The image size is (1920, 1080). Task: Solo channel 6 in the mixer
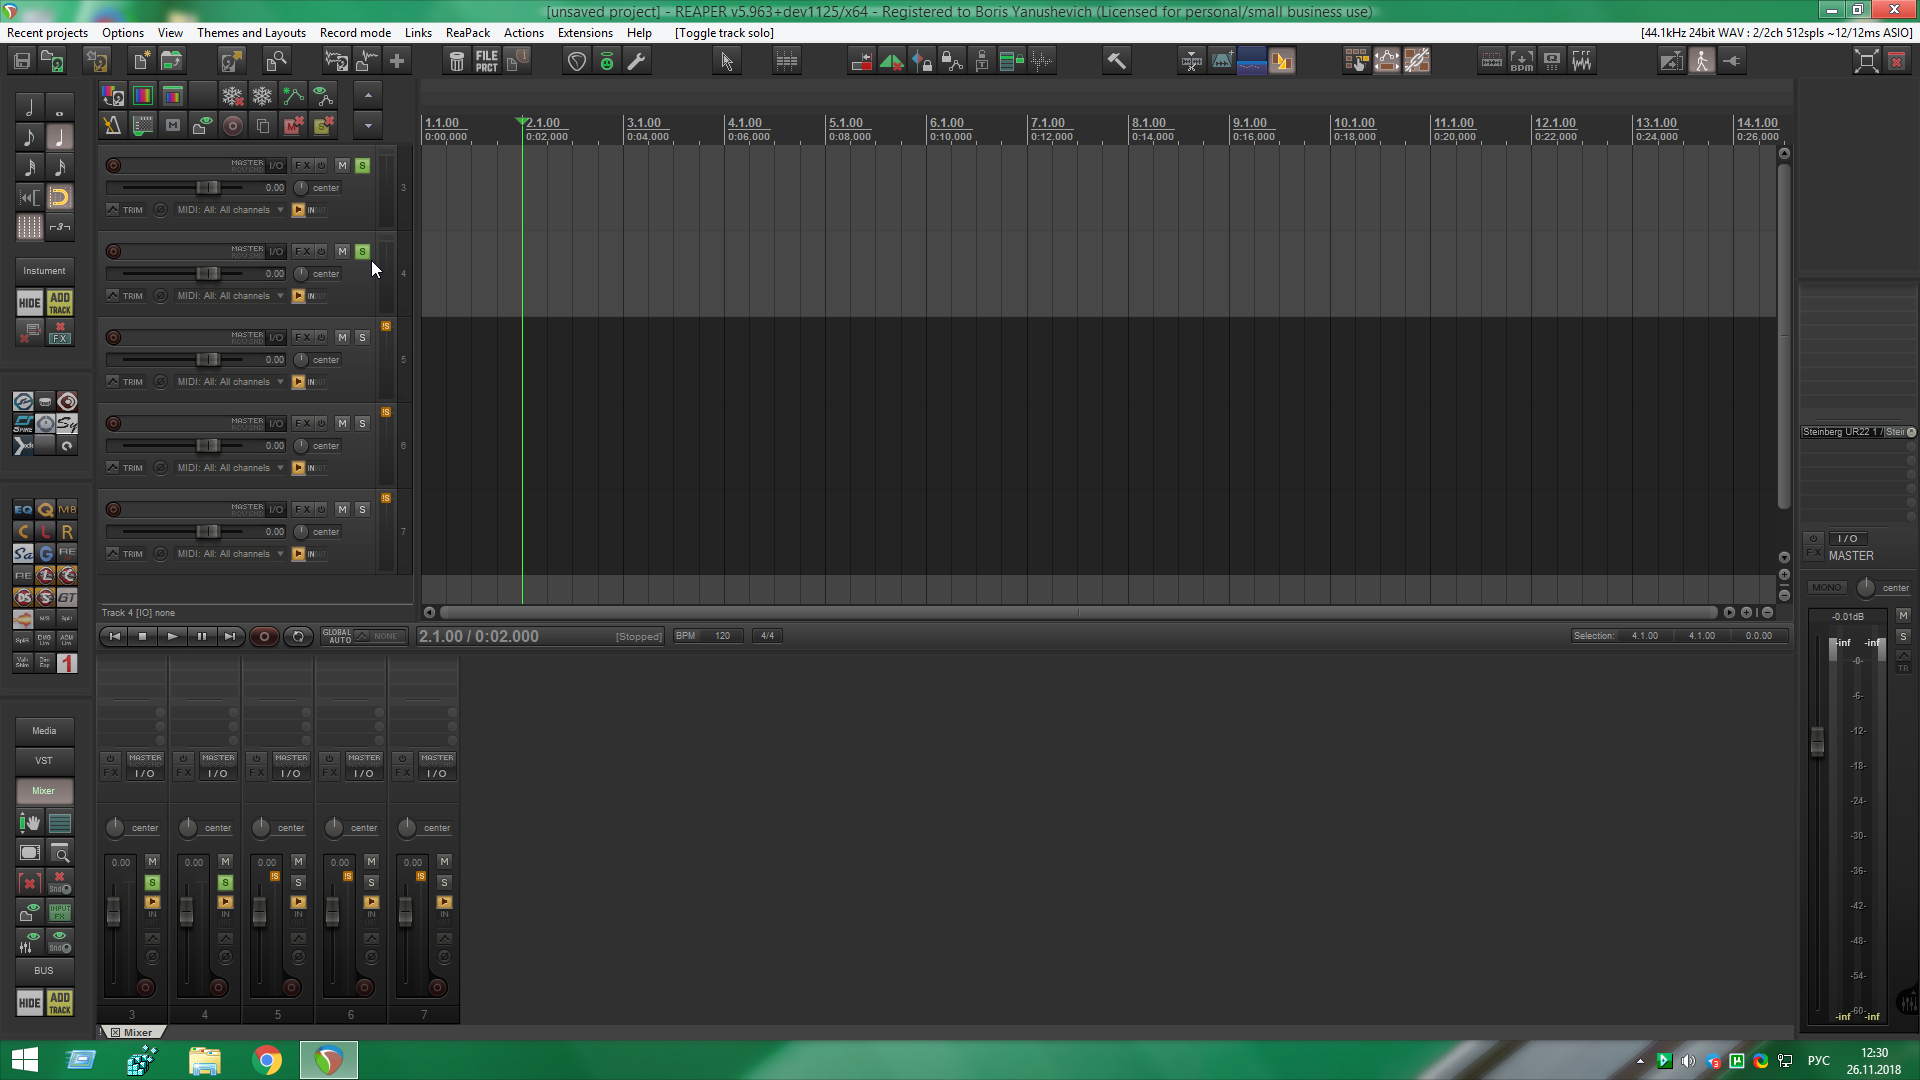pos(371,883)
